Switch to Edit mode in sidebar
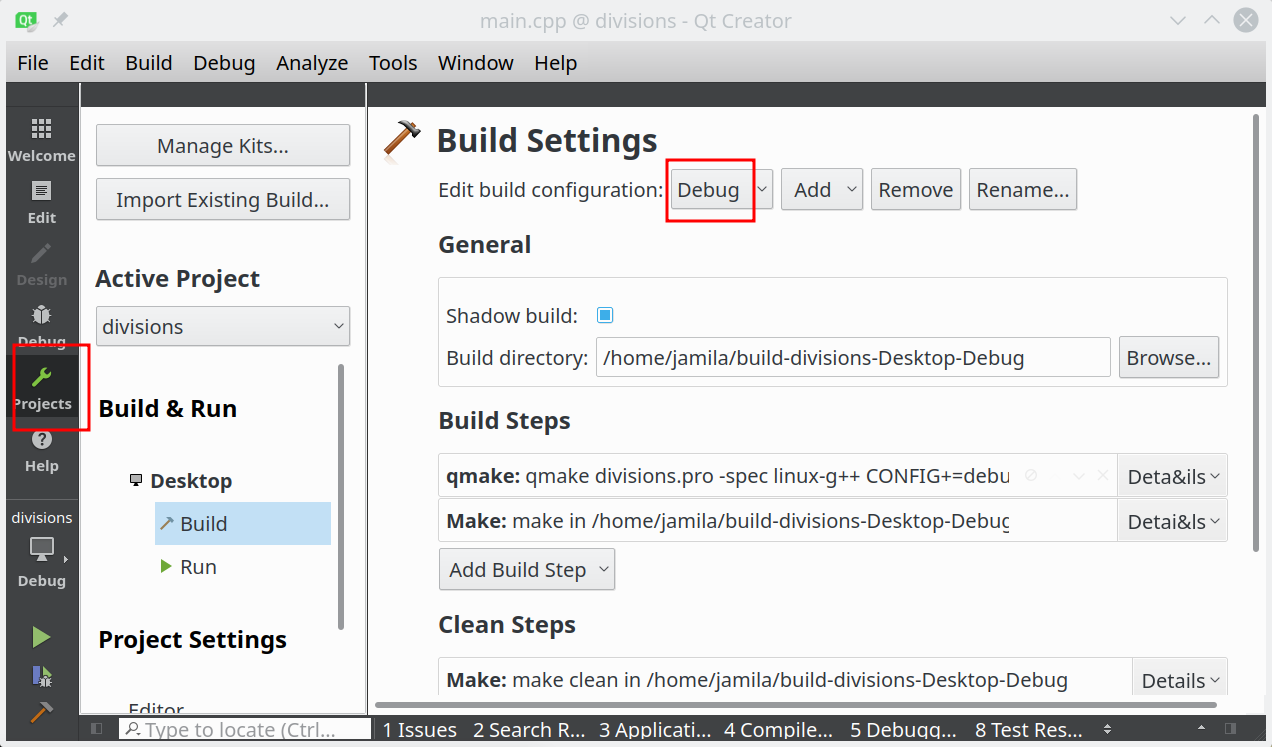Viewport: 1272px width, 747px height. (x=42, y=201)
